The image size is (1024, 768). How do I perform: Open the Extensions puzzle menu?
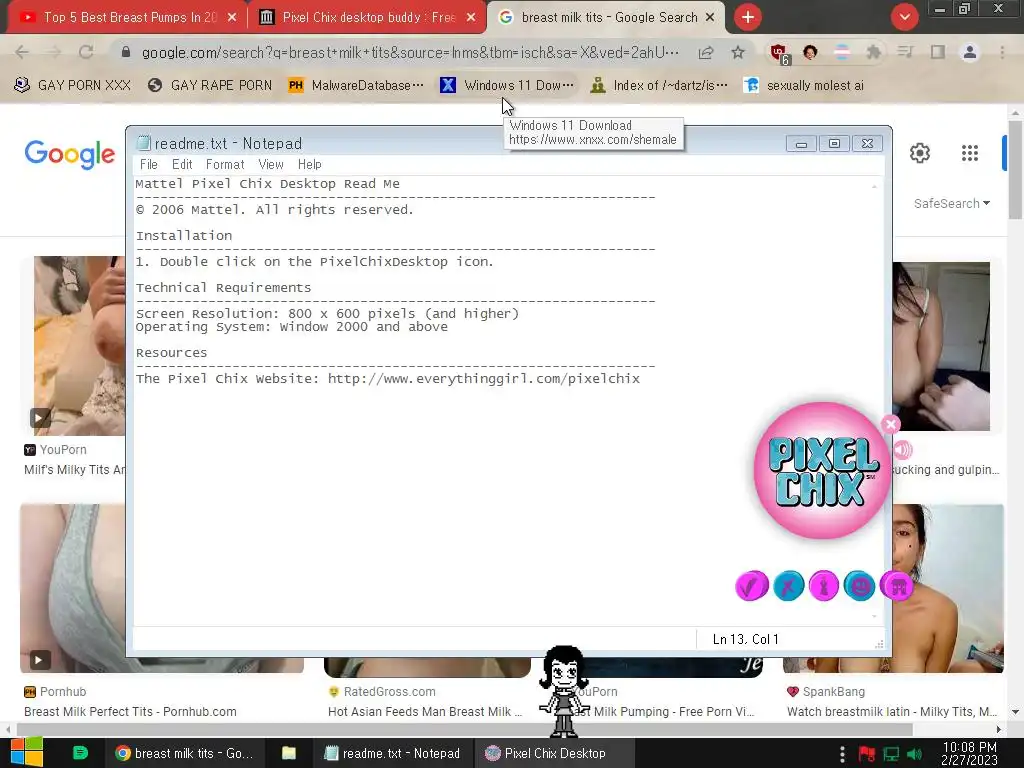click(x=874, y=52)
